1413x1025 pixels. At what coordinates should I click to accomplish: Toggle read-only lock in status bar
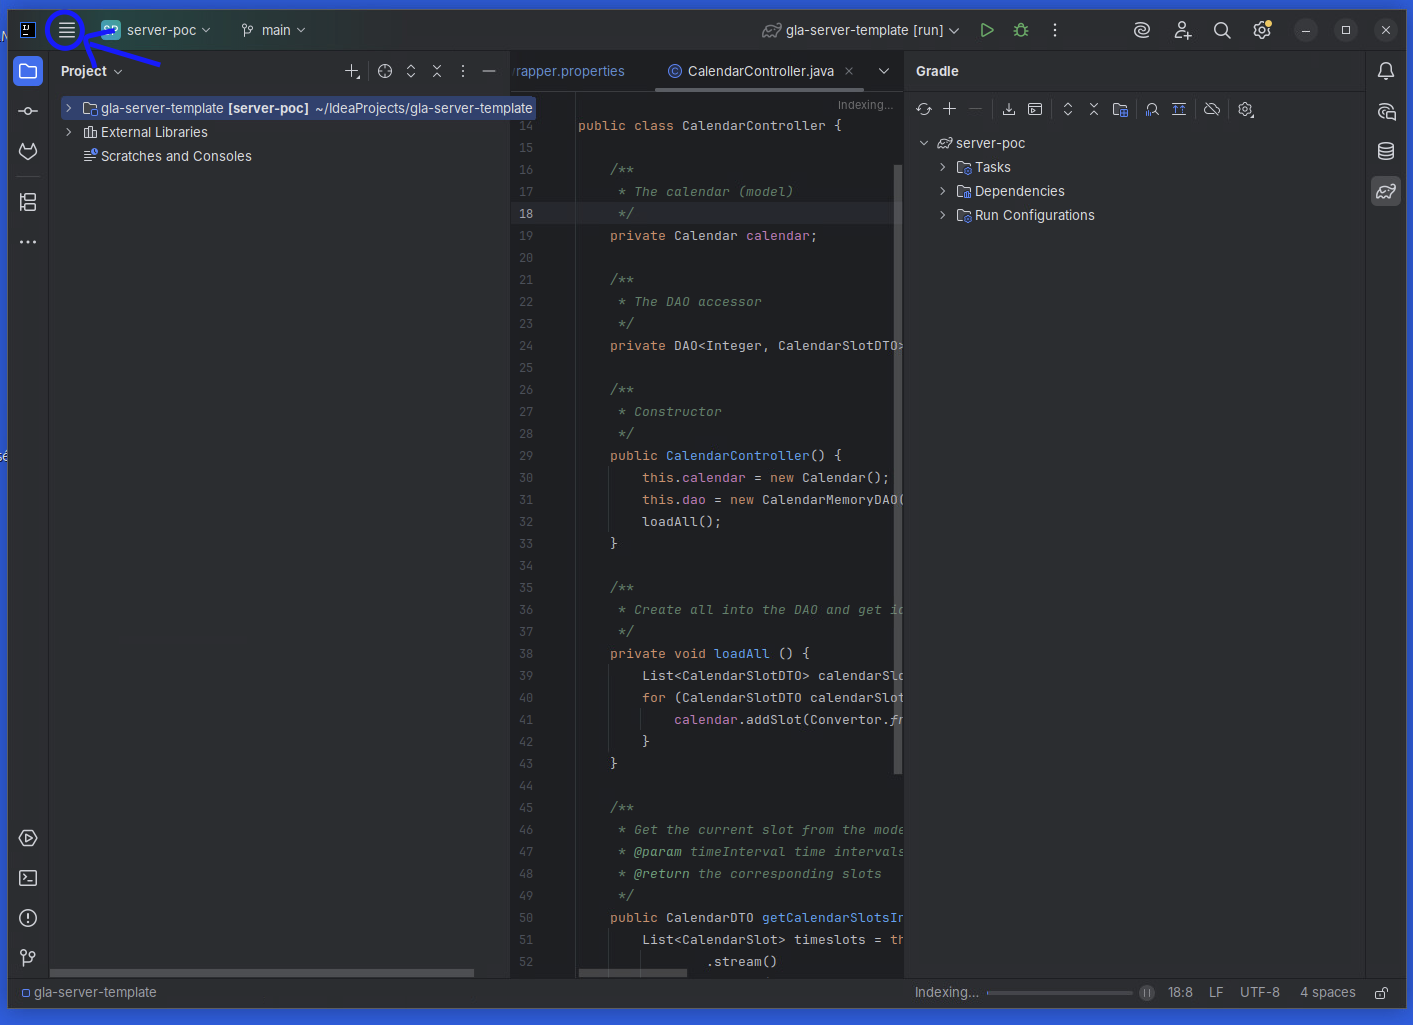(1381, 993)
